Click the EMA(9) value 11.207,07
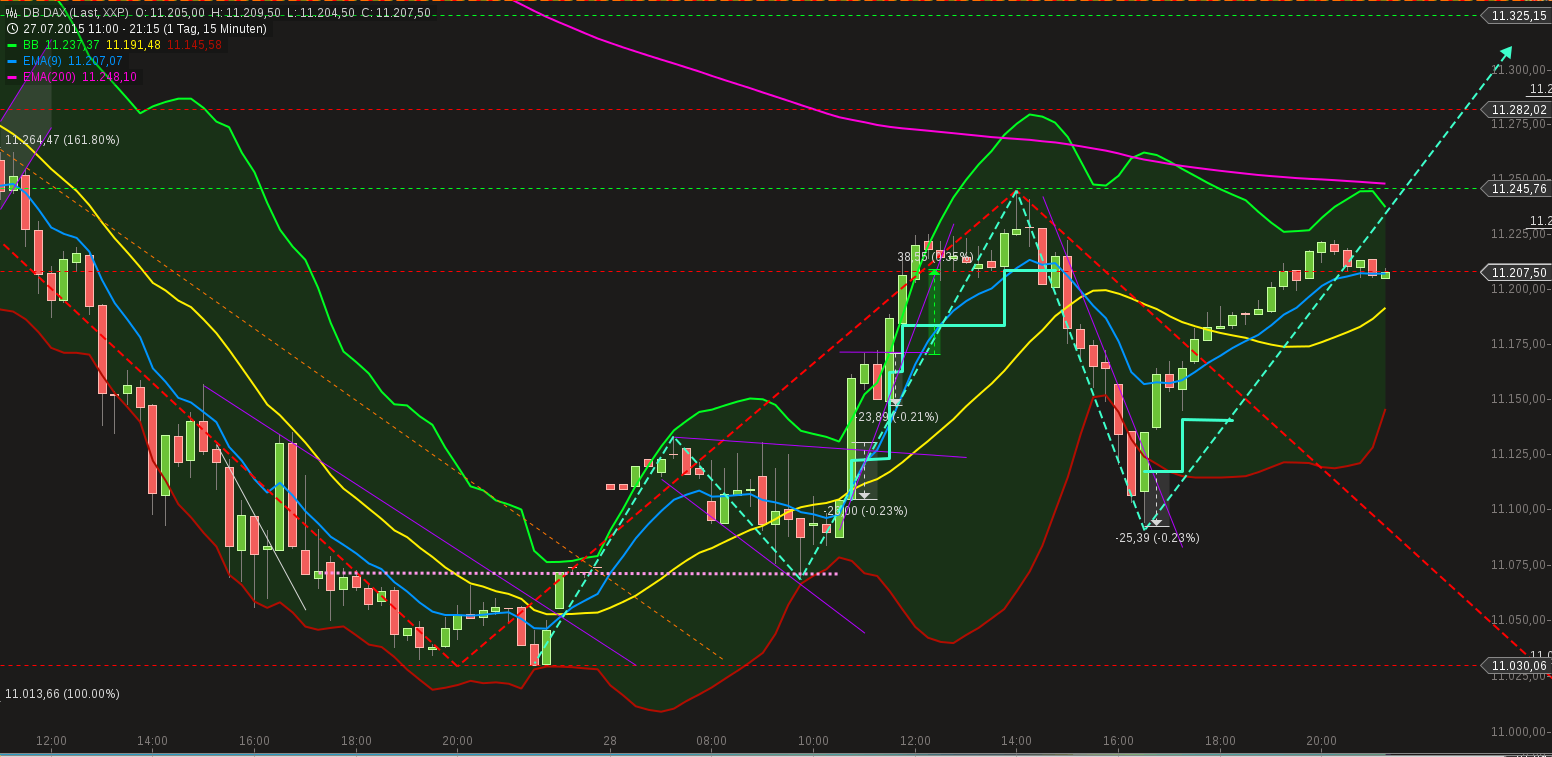This screenshot has width=1552, height=757. coord(95,61)
